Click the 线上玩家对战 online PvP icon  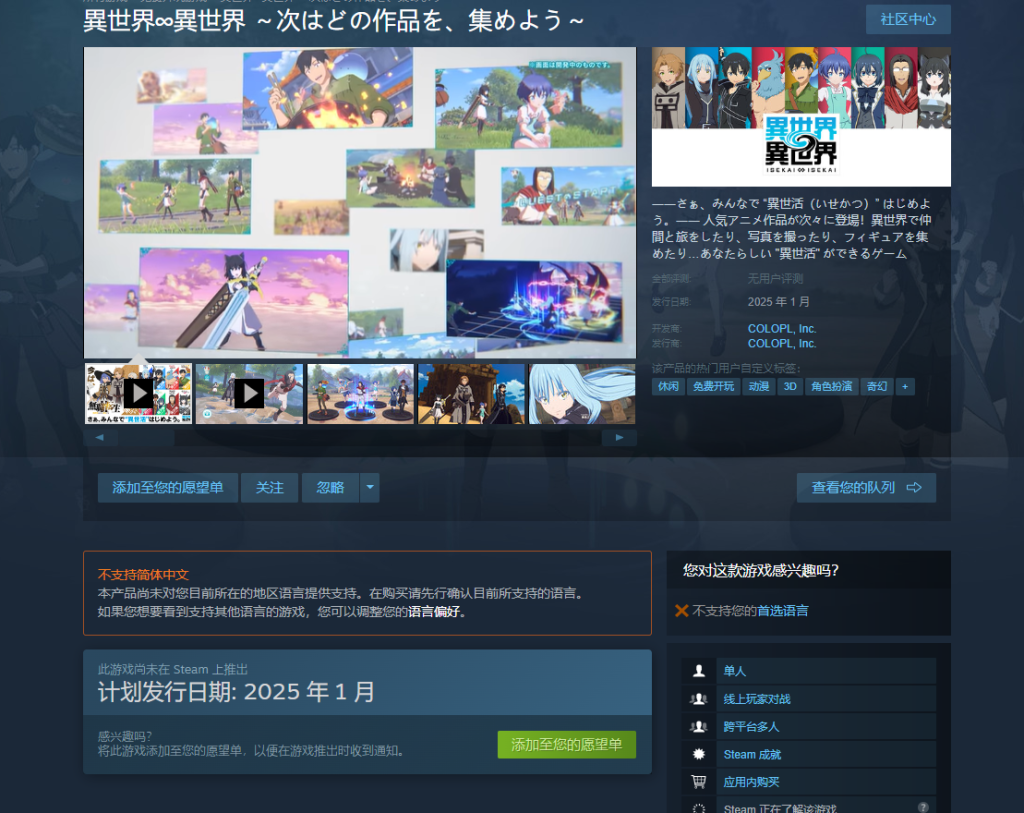click(x=699, y=699)
